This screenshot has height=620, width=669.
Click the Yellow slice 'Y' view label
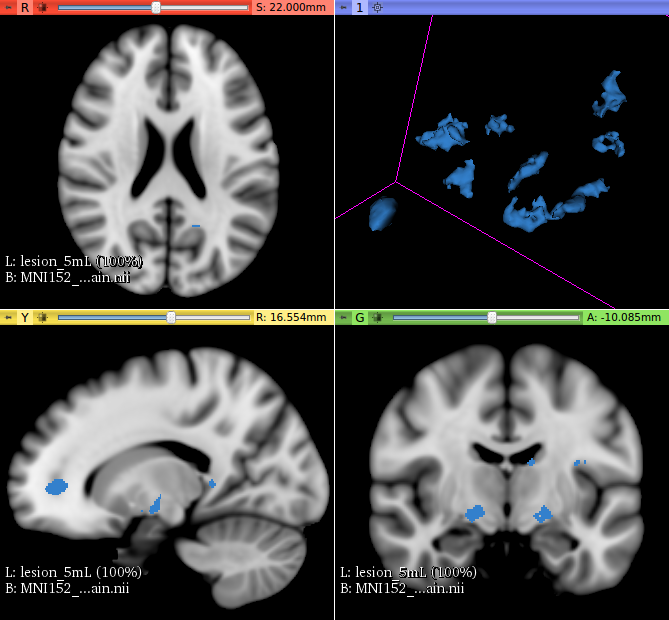click(x=25, y=317)
